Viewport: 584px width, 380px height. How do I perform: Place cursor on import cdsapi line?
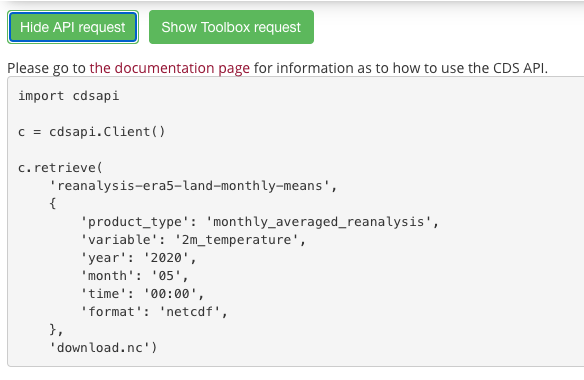pyautogui.click(x=69, y=96)
